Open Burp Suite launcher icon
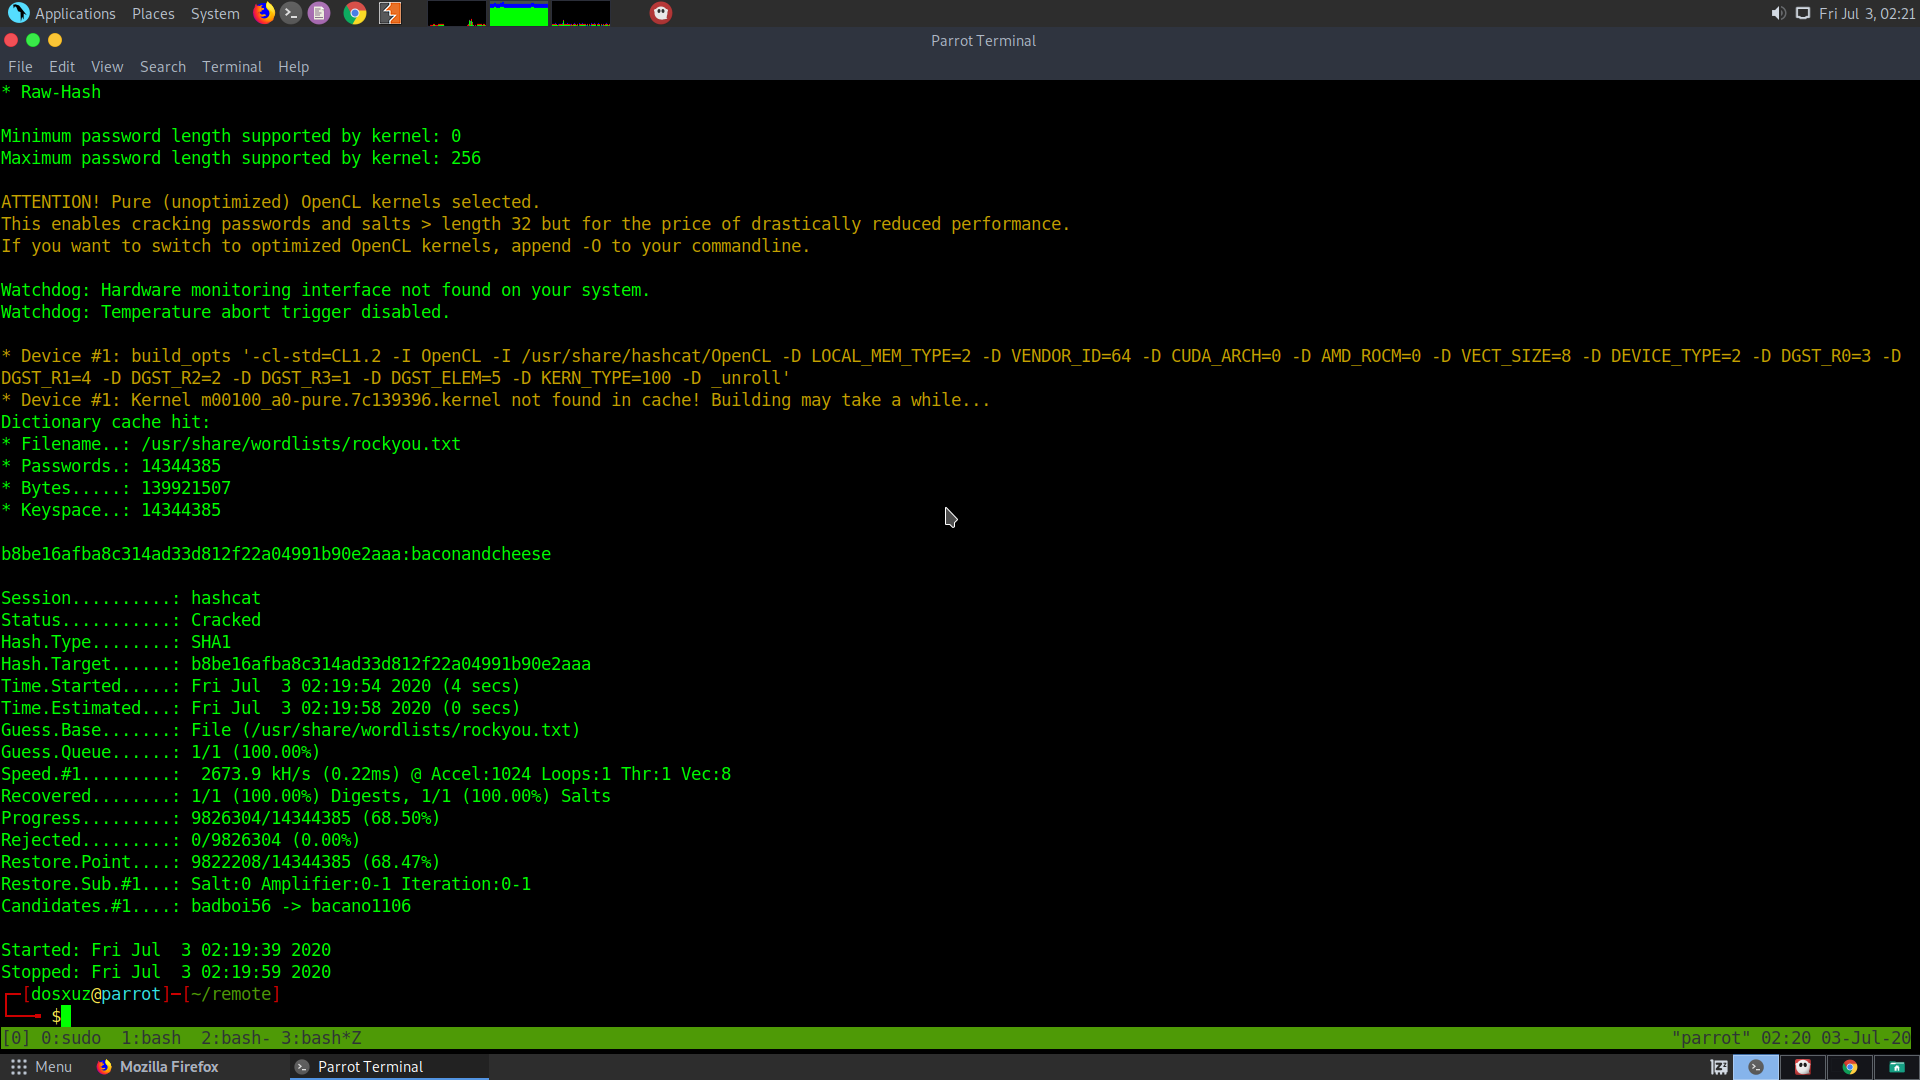The image size is (1920, 1080). 390,13
